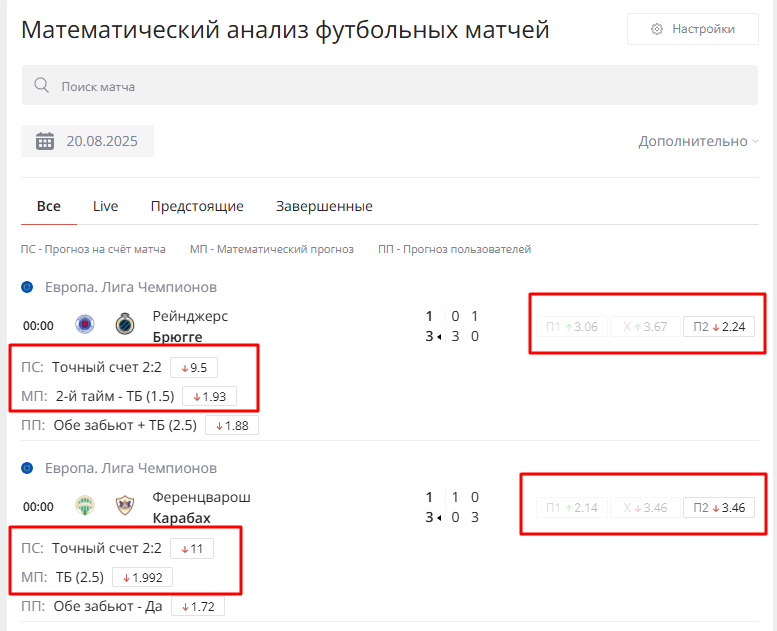Image resolution: width=777 pixels, height=631 pixels.
Task: Open the Предстоящие tab
Action: click(x=197, y=206)
